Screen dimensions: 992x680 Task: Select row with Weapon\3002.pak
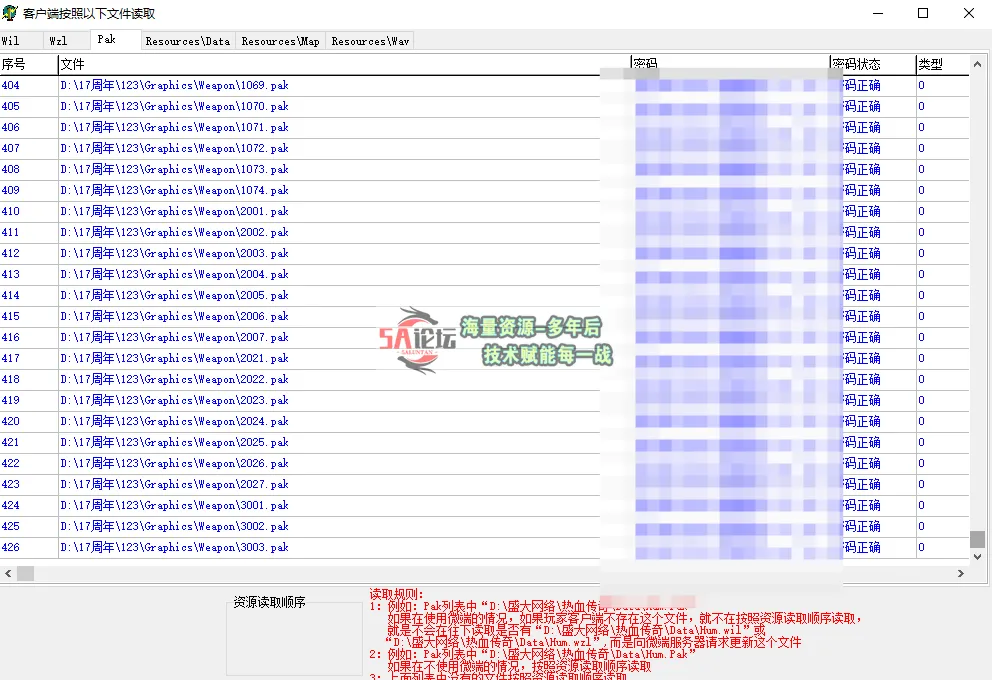[x=485, y=526]
